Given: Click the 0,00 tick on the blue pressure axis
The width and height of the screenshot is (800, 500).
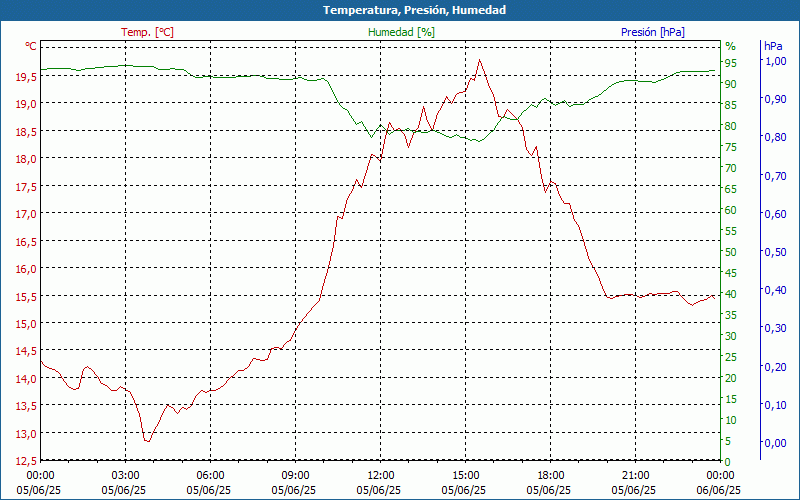Looking at the screenshot, I should (x=776, y=443).
